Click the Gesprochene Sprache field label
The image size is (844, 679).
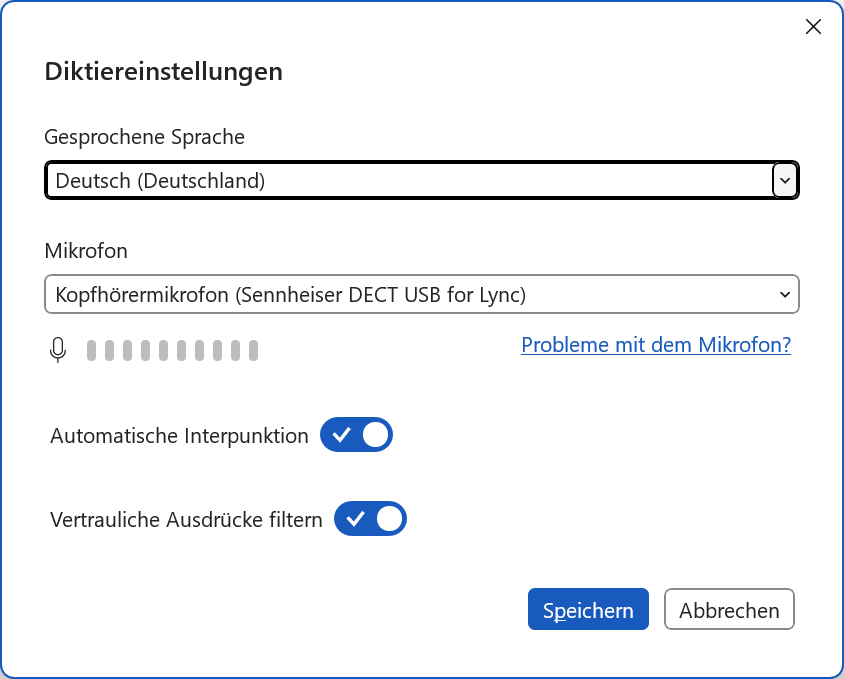[x=145, y=137]
